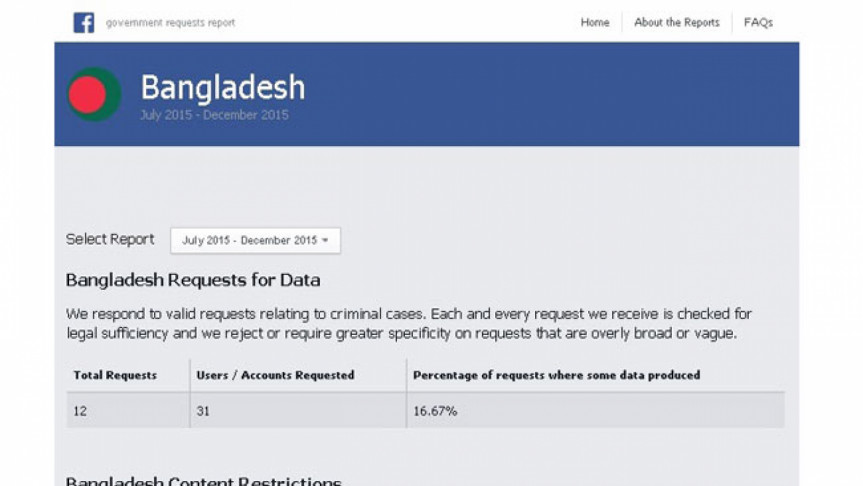The height and width of the screenshot is (486, 863).
Task: Click the Bangladesh page heading
Action: tap(223, 87)
